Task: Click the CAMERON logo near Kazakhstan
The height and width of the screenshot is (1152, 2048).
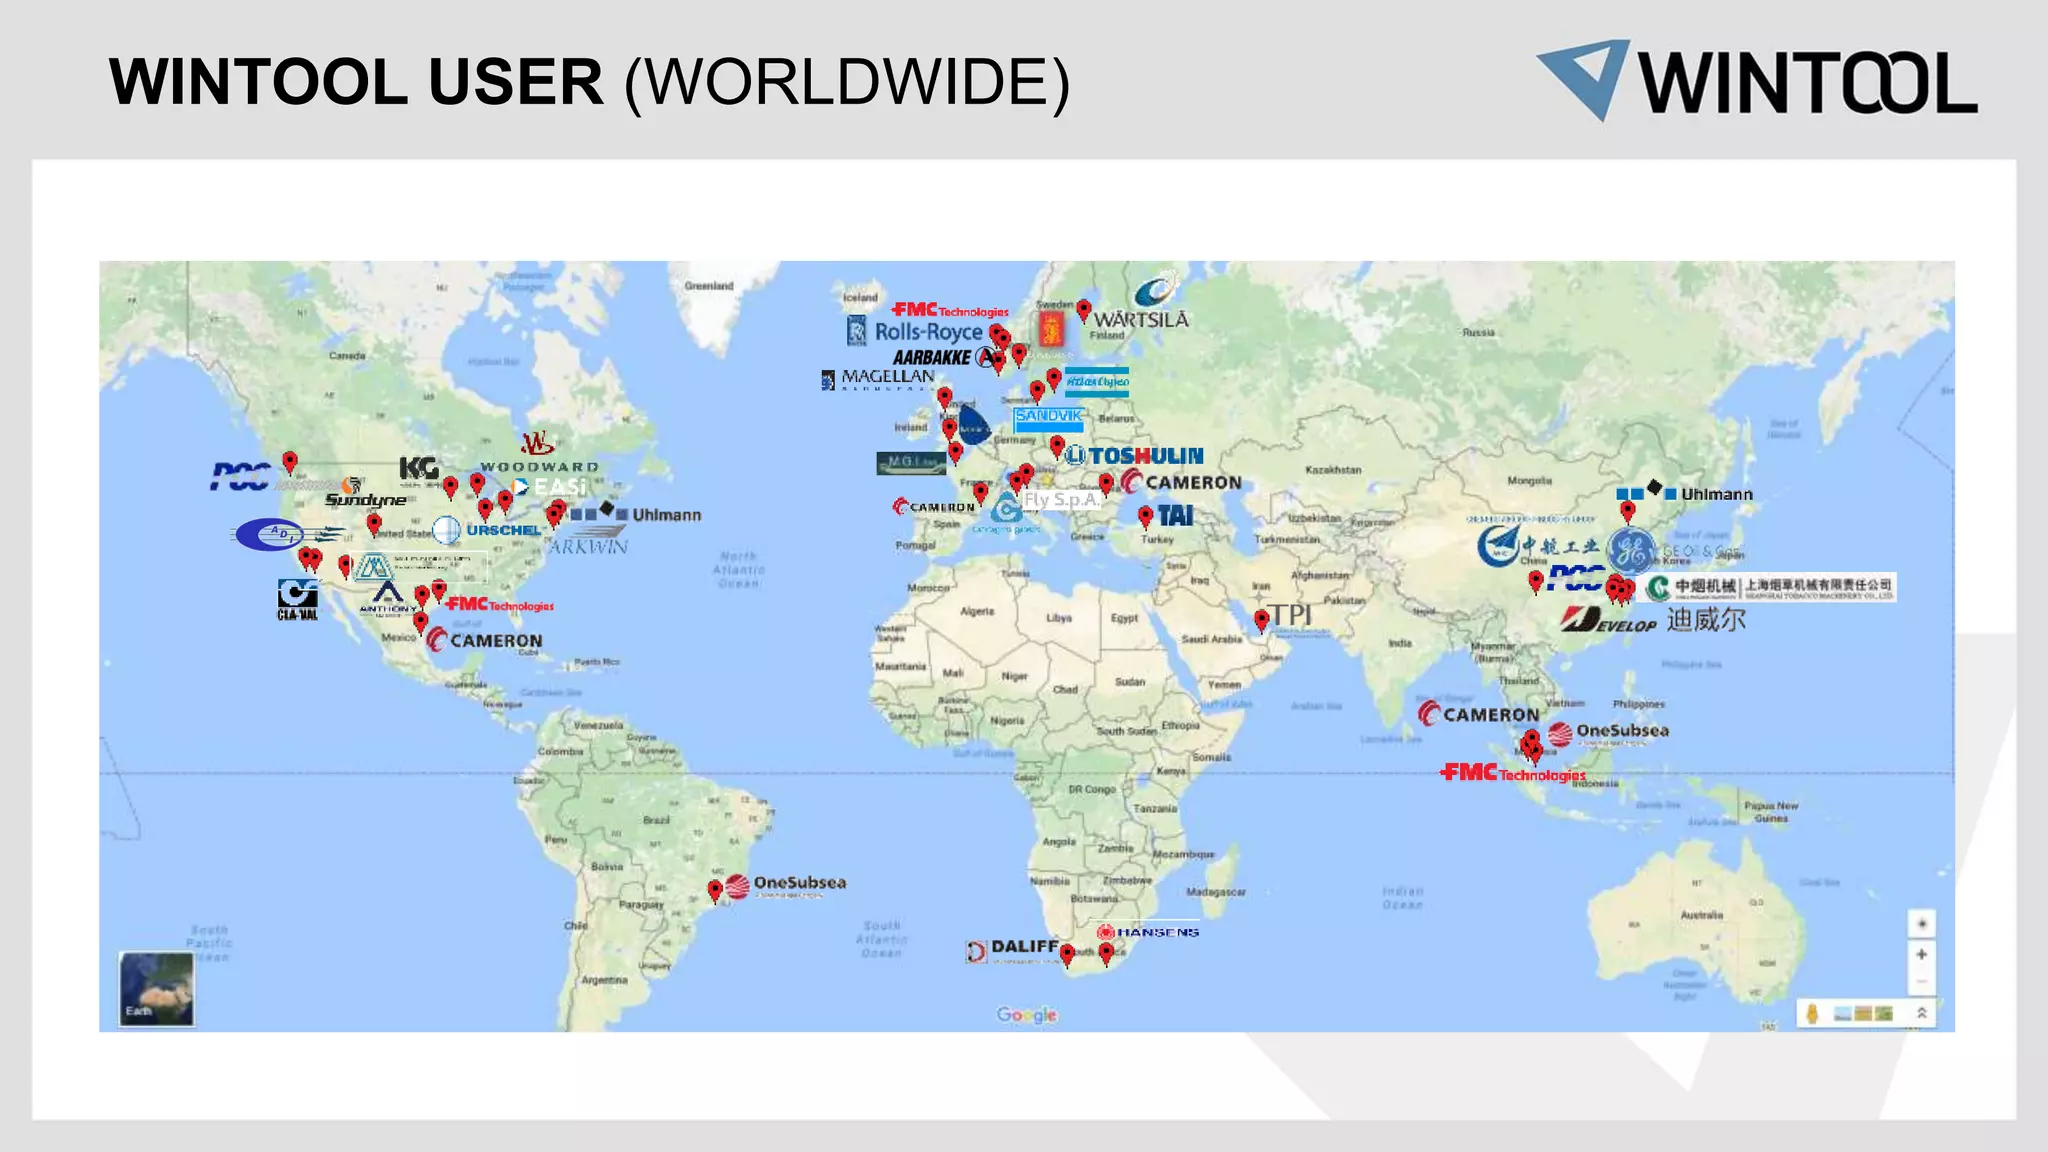Action: point(1182,482)
